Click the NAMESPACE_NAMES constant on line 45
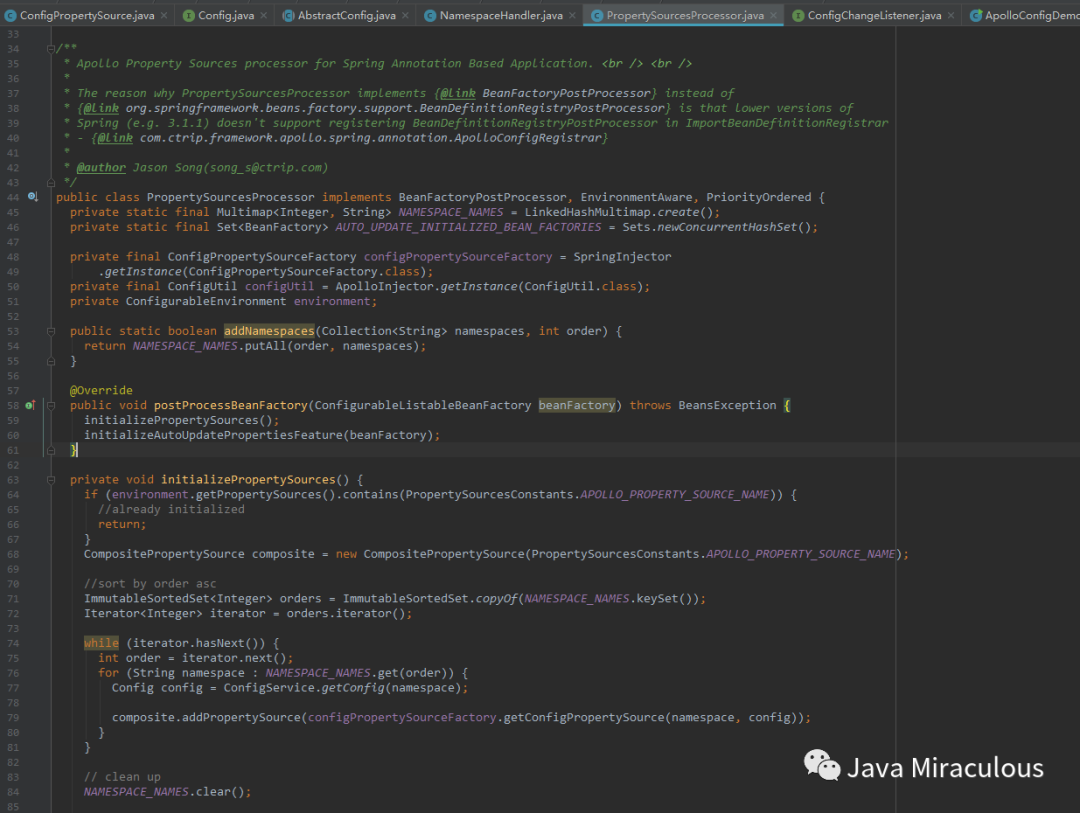 (x=450, y=212)
